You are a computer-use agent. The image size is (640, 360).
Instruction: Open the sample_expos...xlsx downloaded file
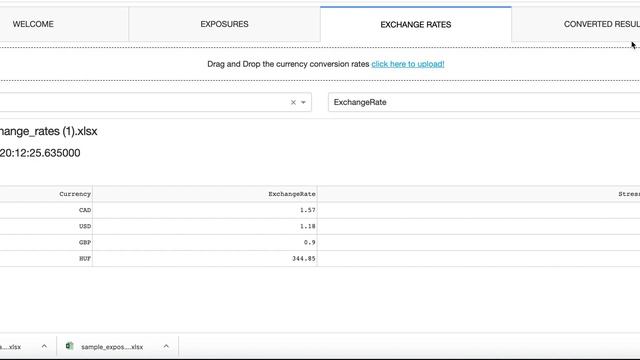click(112, 347)
